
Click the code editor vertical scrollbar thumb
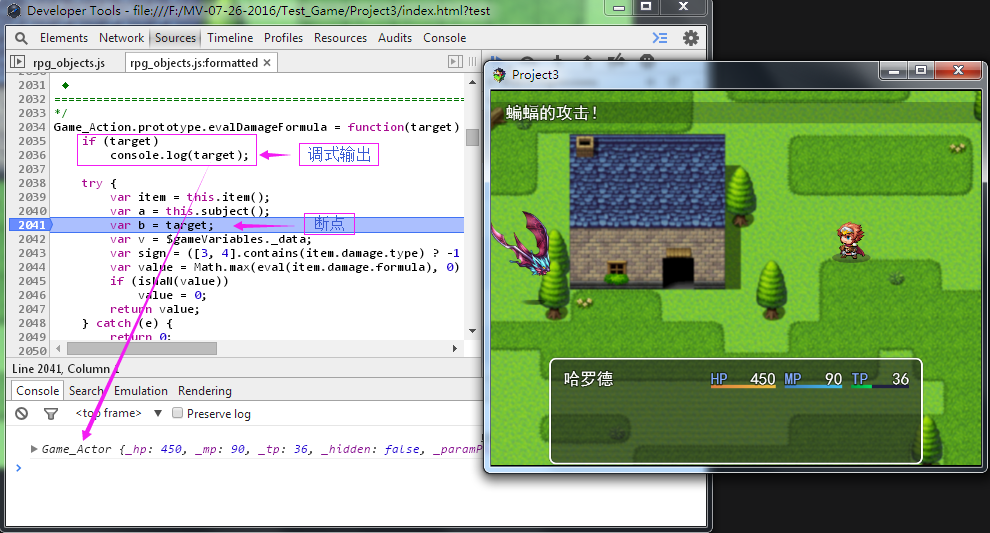point(472,137)
